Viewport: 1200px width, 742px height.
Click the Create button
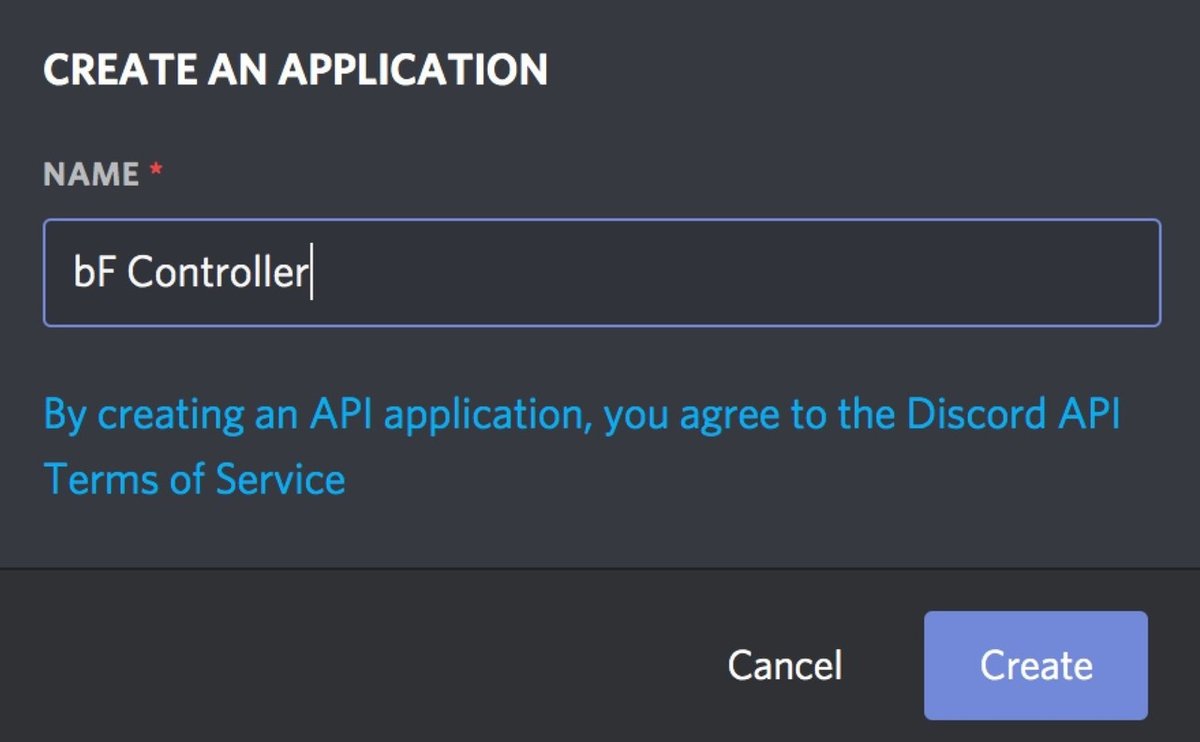(1035, 665)
